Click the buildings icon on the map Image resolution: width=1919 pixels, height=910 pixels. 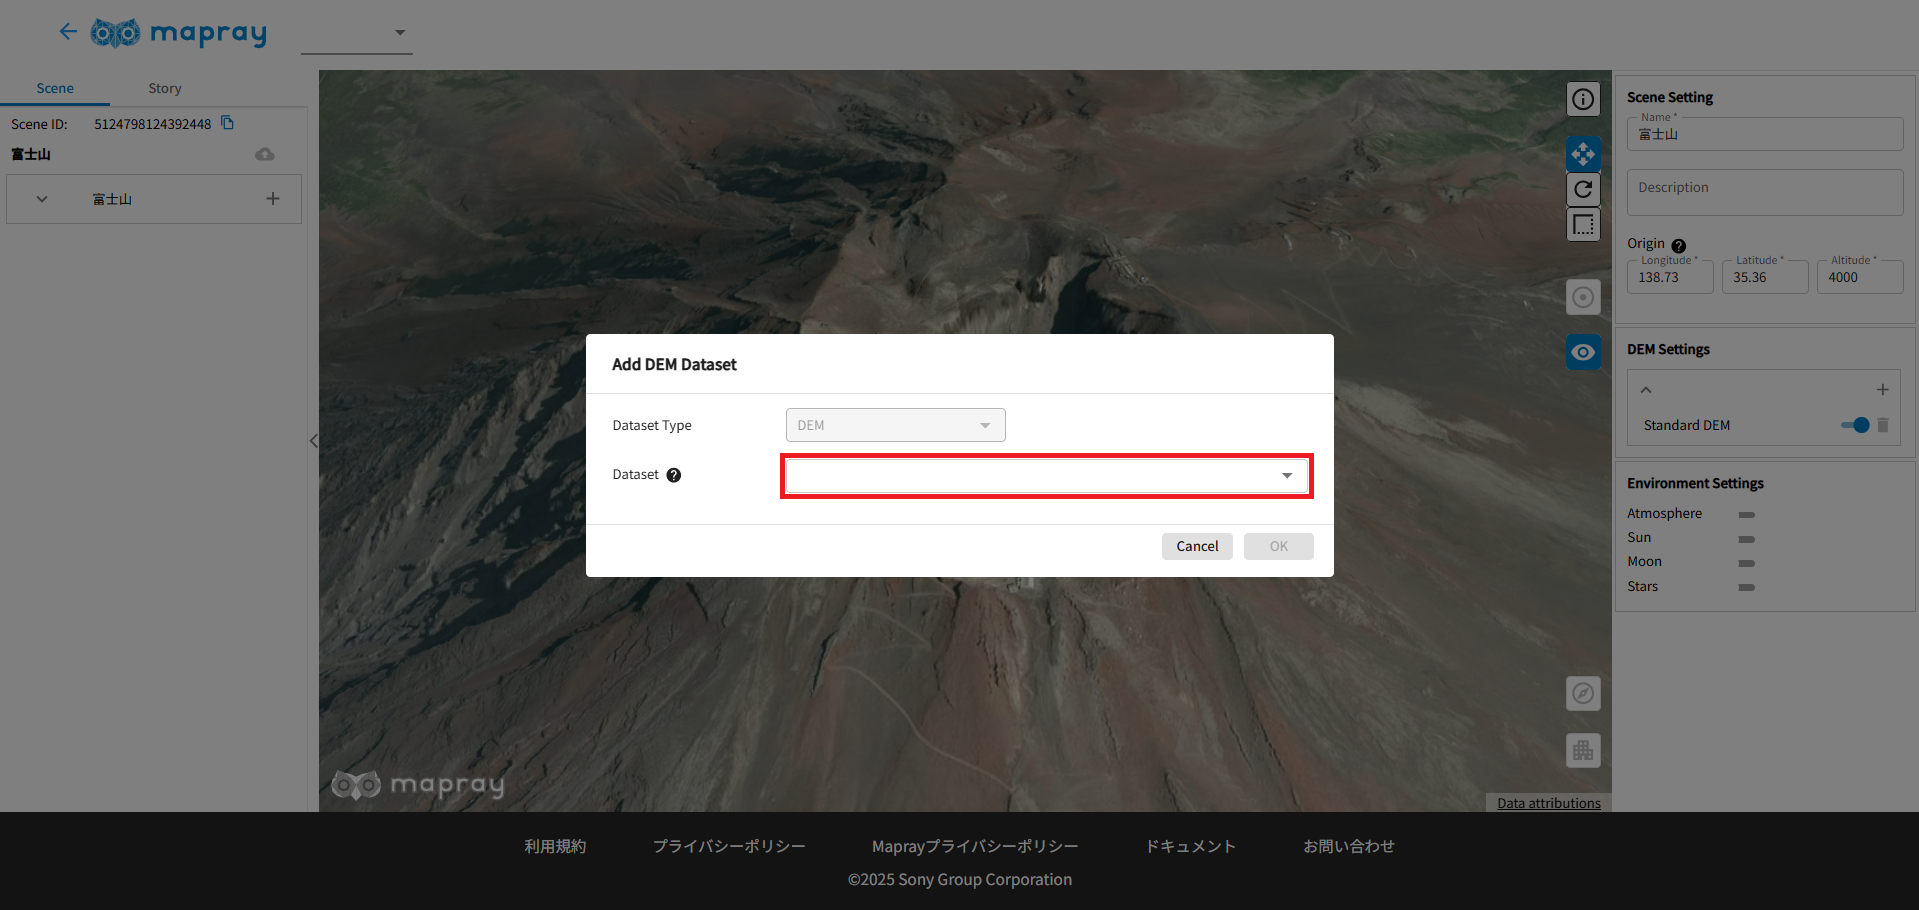(x=1582, y=750)
